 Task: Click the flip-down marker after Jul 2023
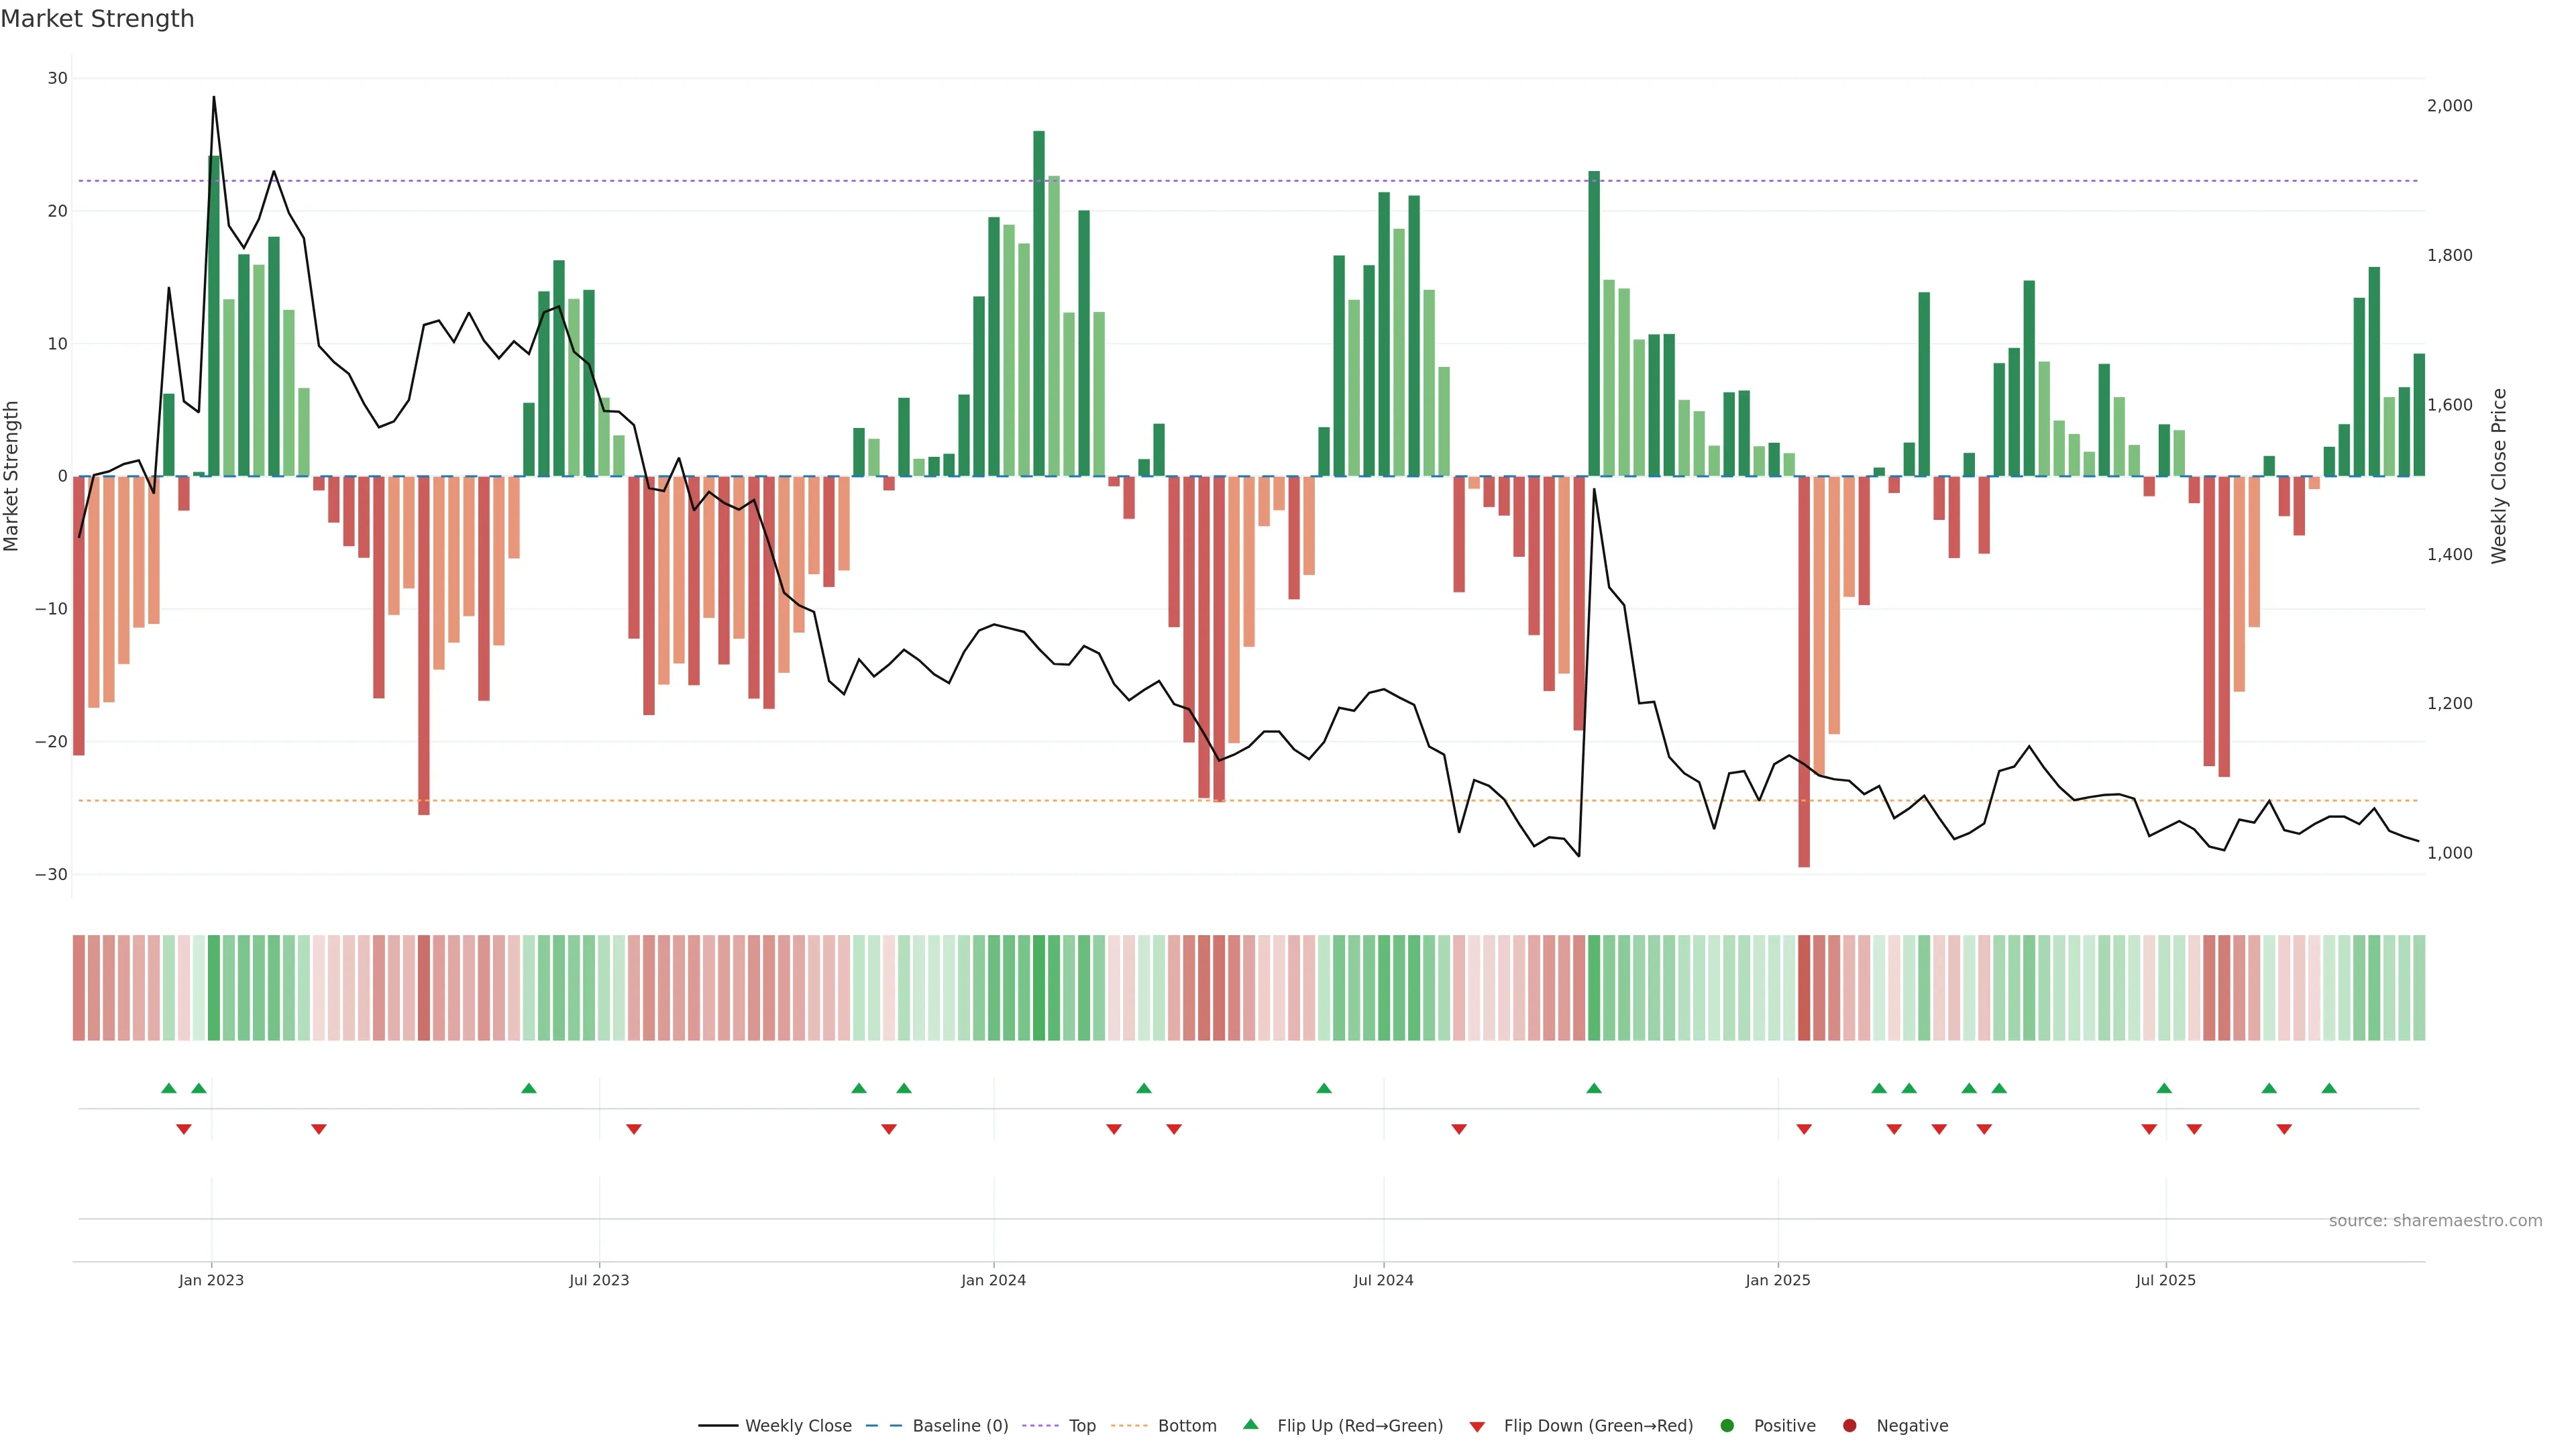coord(634,1129)
